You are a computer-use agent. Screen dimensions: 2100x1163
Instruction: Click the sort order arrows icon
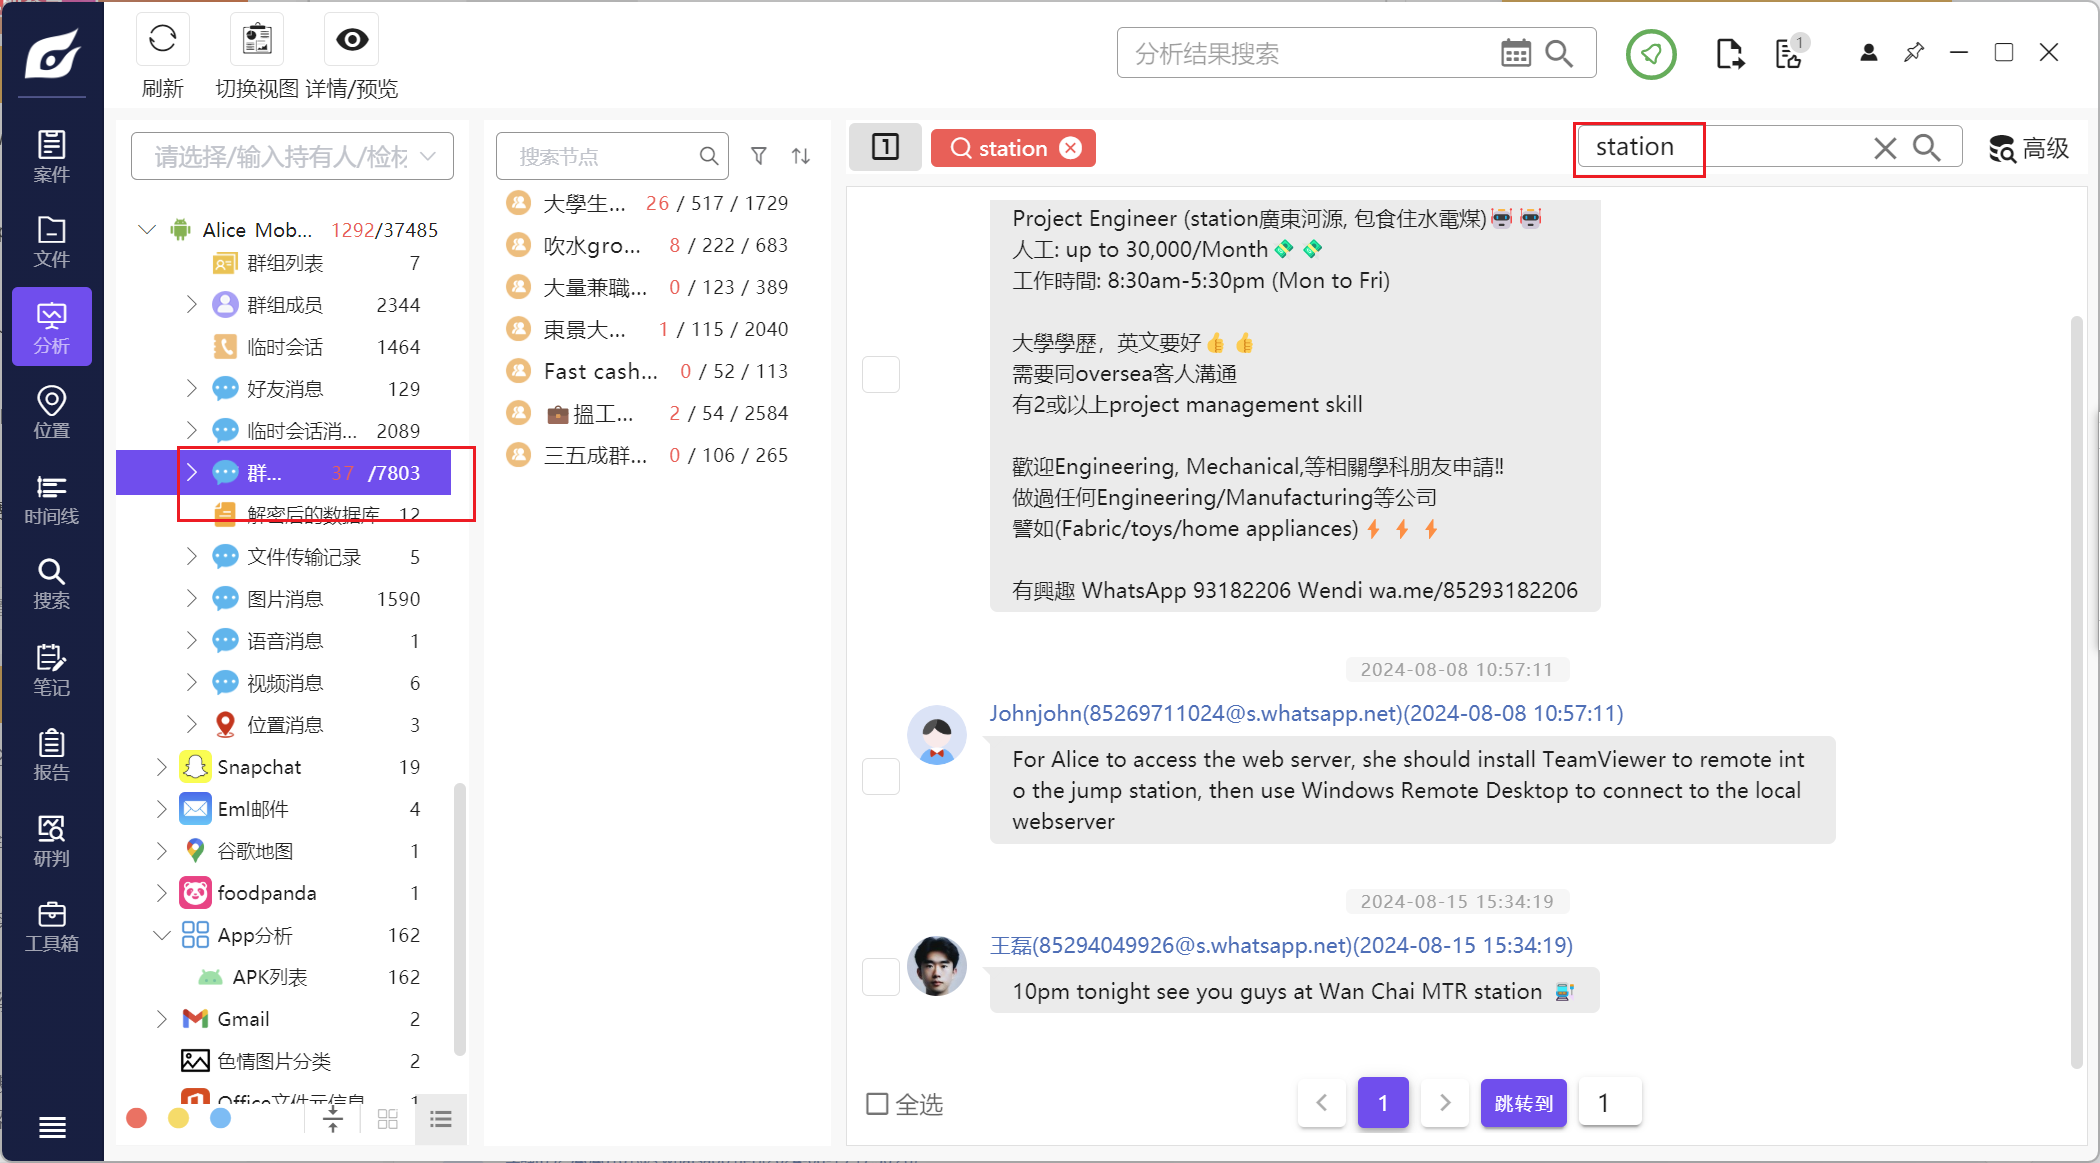tap(801, 156)
